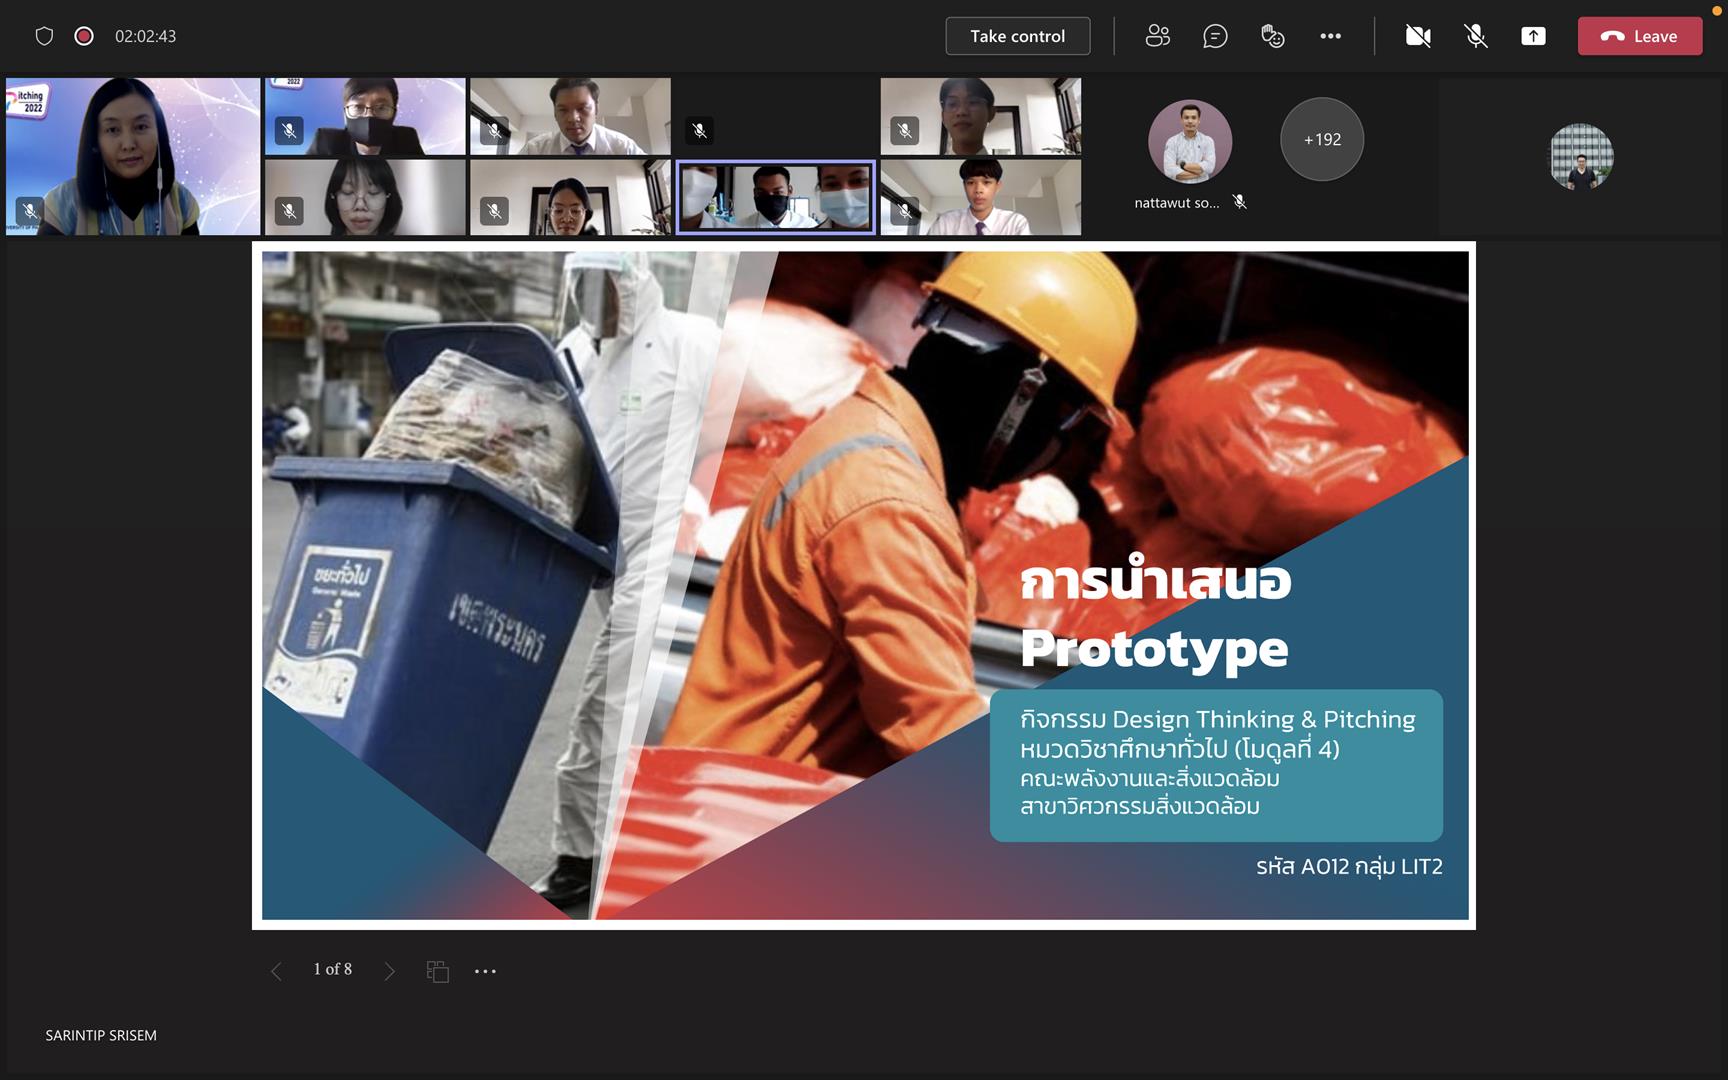Open the participants panel icon
The width and height of the screenshot is (1728, 1080).
click(x=1157, y=36)
